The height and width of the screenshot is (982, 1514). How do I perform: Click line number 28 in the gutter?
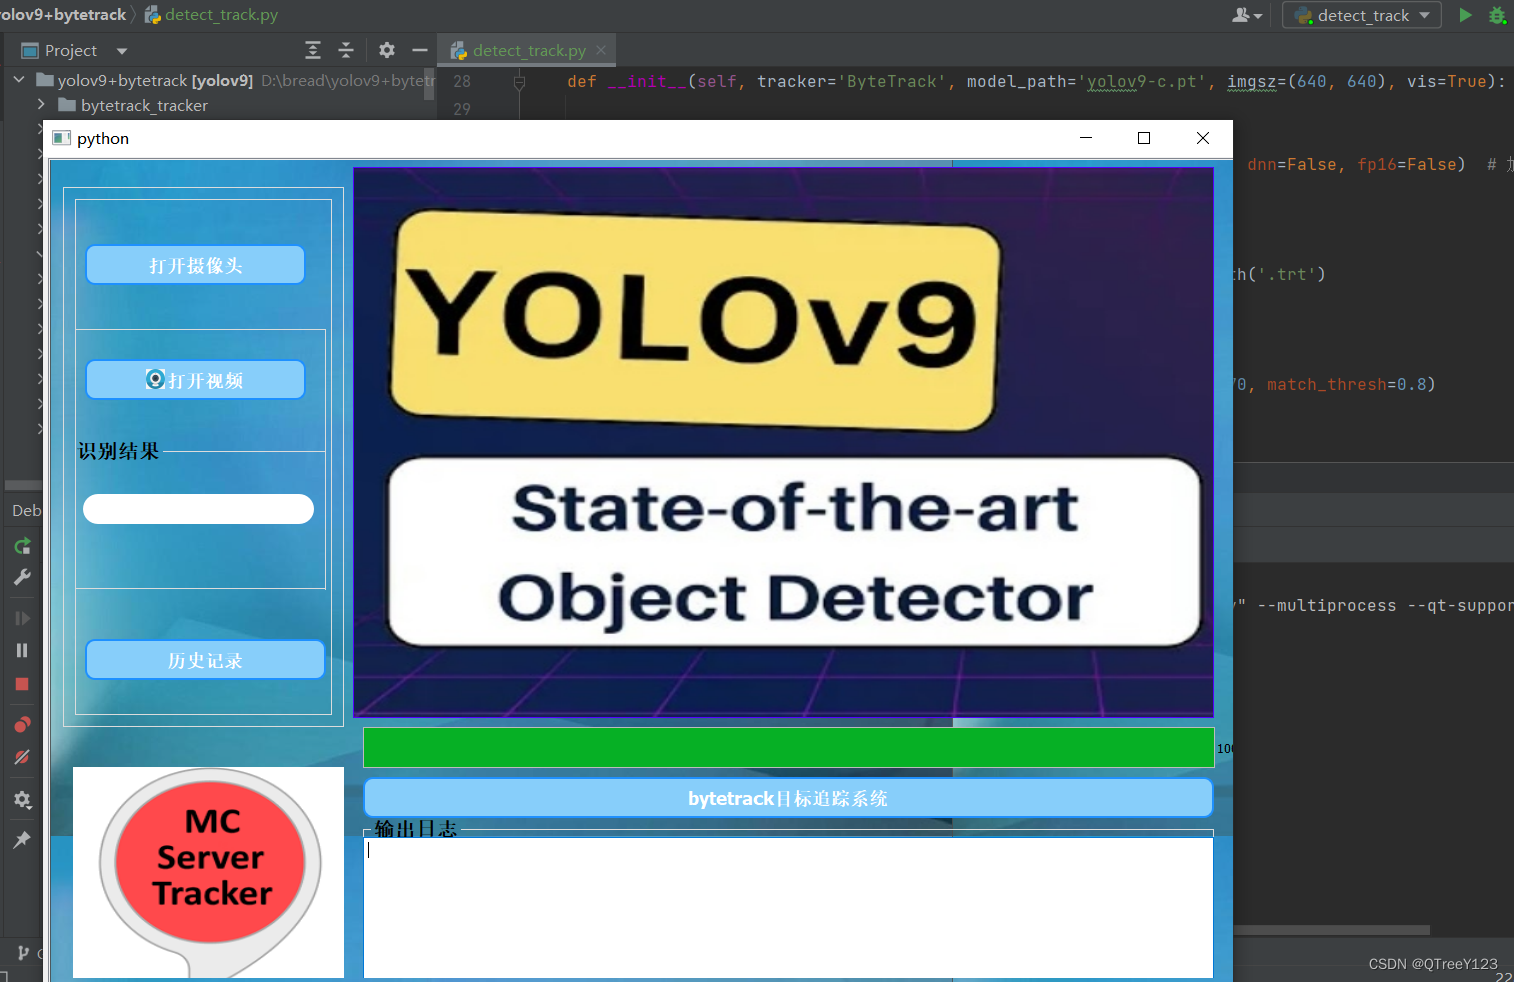[462, 82]
